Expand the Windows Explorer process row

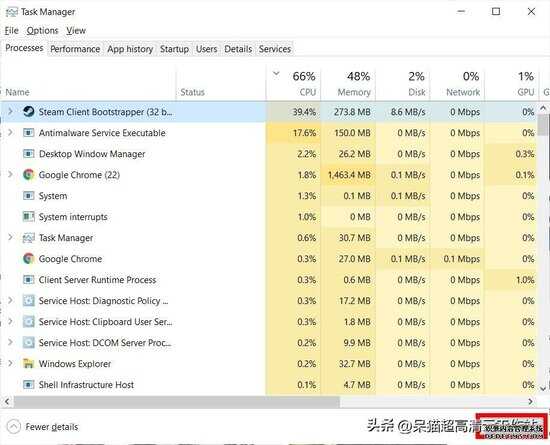[x=10, y=363]
